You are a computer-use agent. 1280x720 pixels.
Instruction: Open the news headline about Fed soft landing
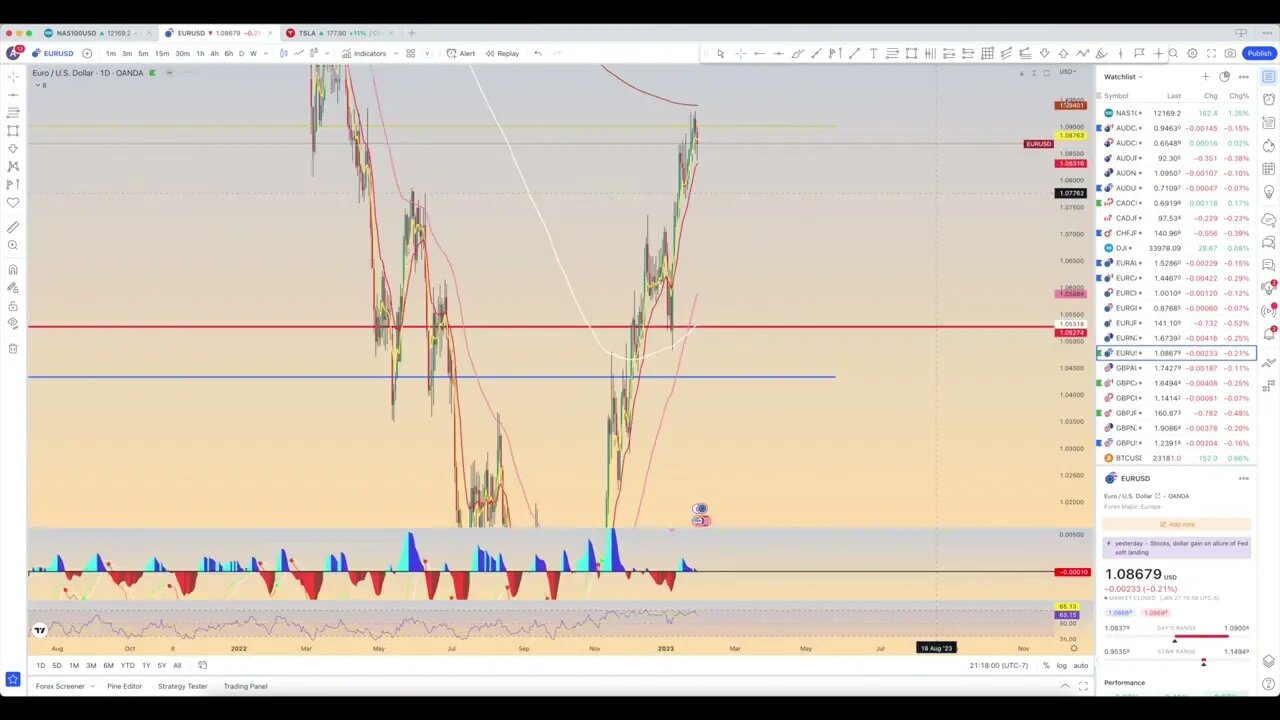pos(1177,547)
